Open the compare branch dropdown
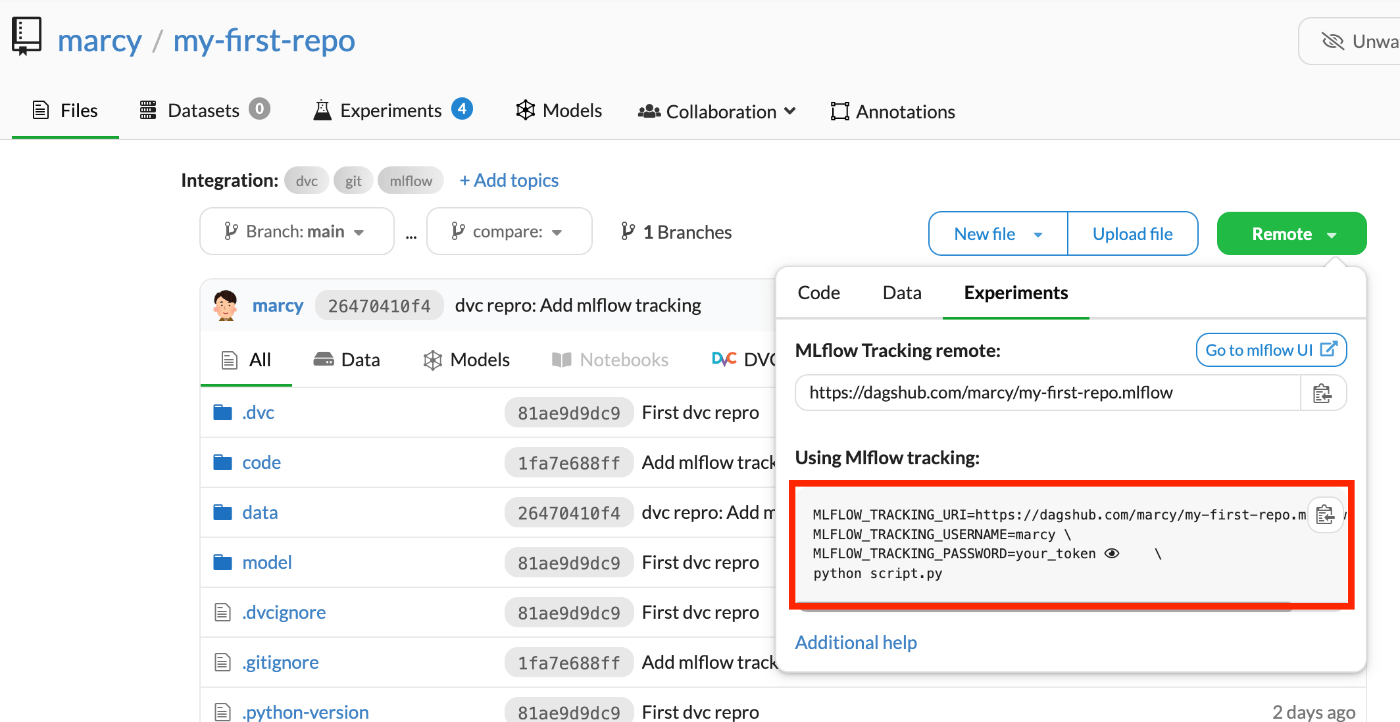This screenshot has height=722, width=1400. pos(509,232)
